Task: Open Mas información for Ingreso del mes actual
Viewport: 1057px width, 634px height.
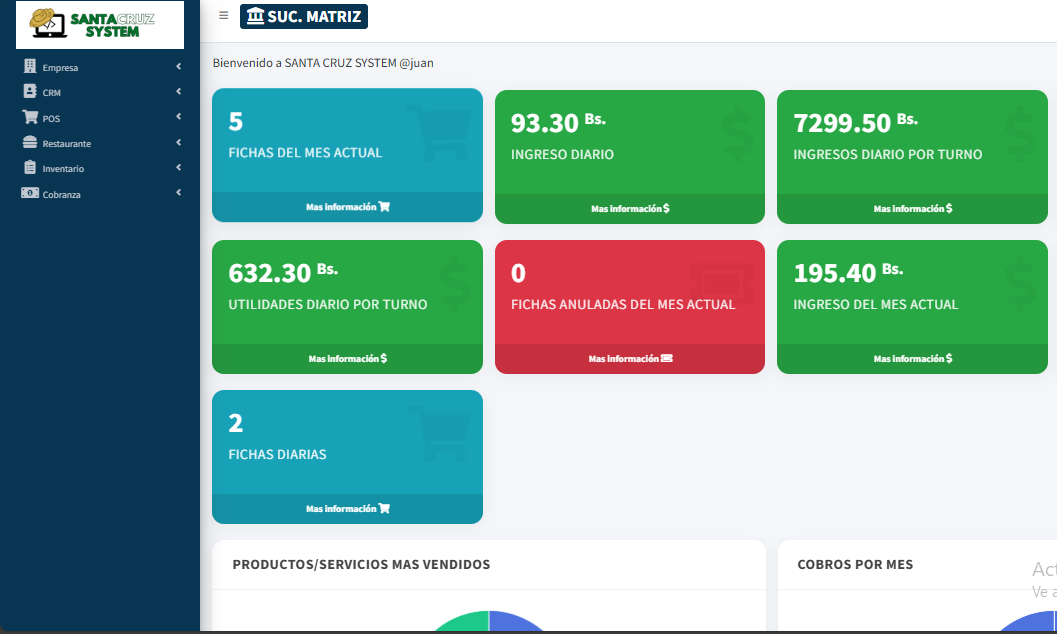Action: tap(912, 358)
